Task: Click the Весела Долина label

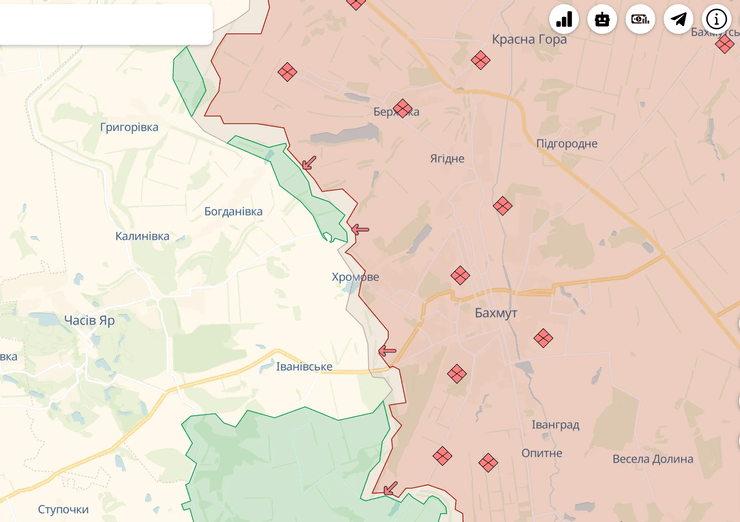Action: tap(652, 459)
